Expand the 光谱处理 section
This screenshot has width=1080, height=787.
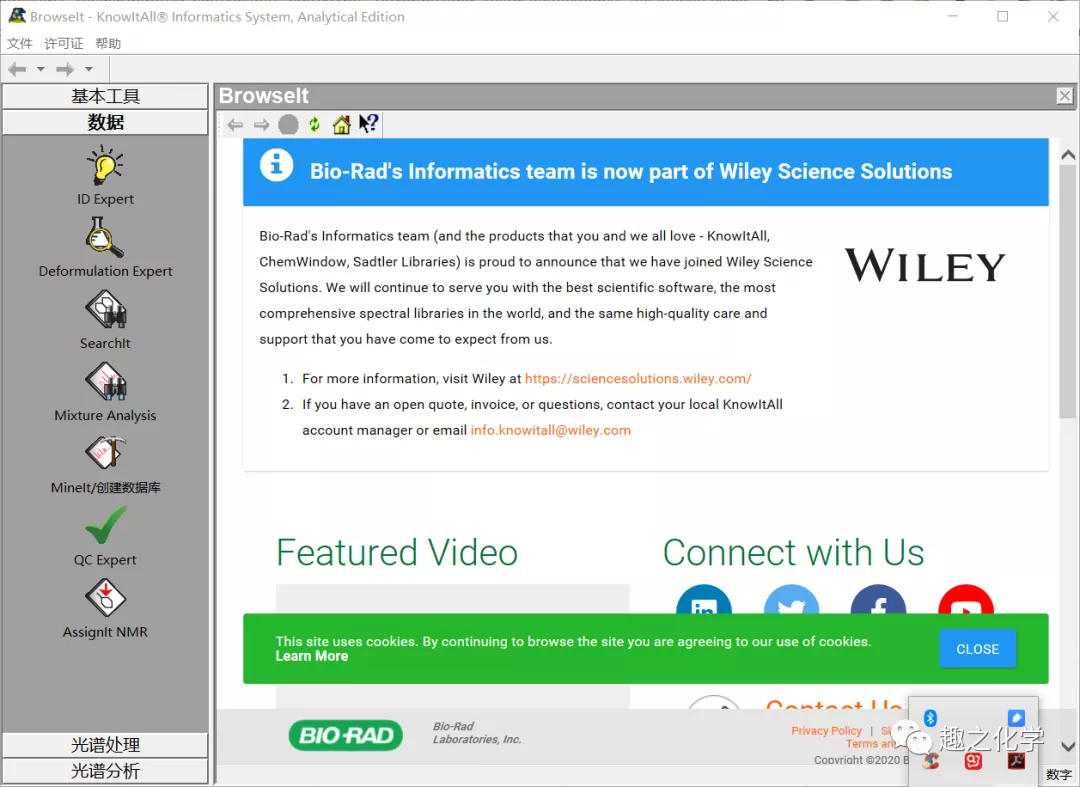tap(105, 745)
